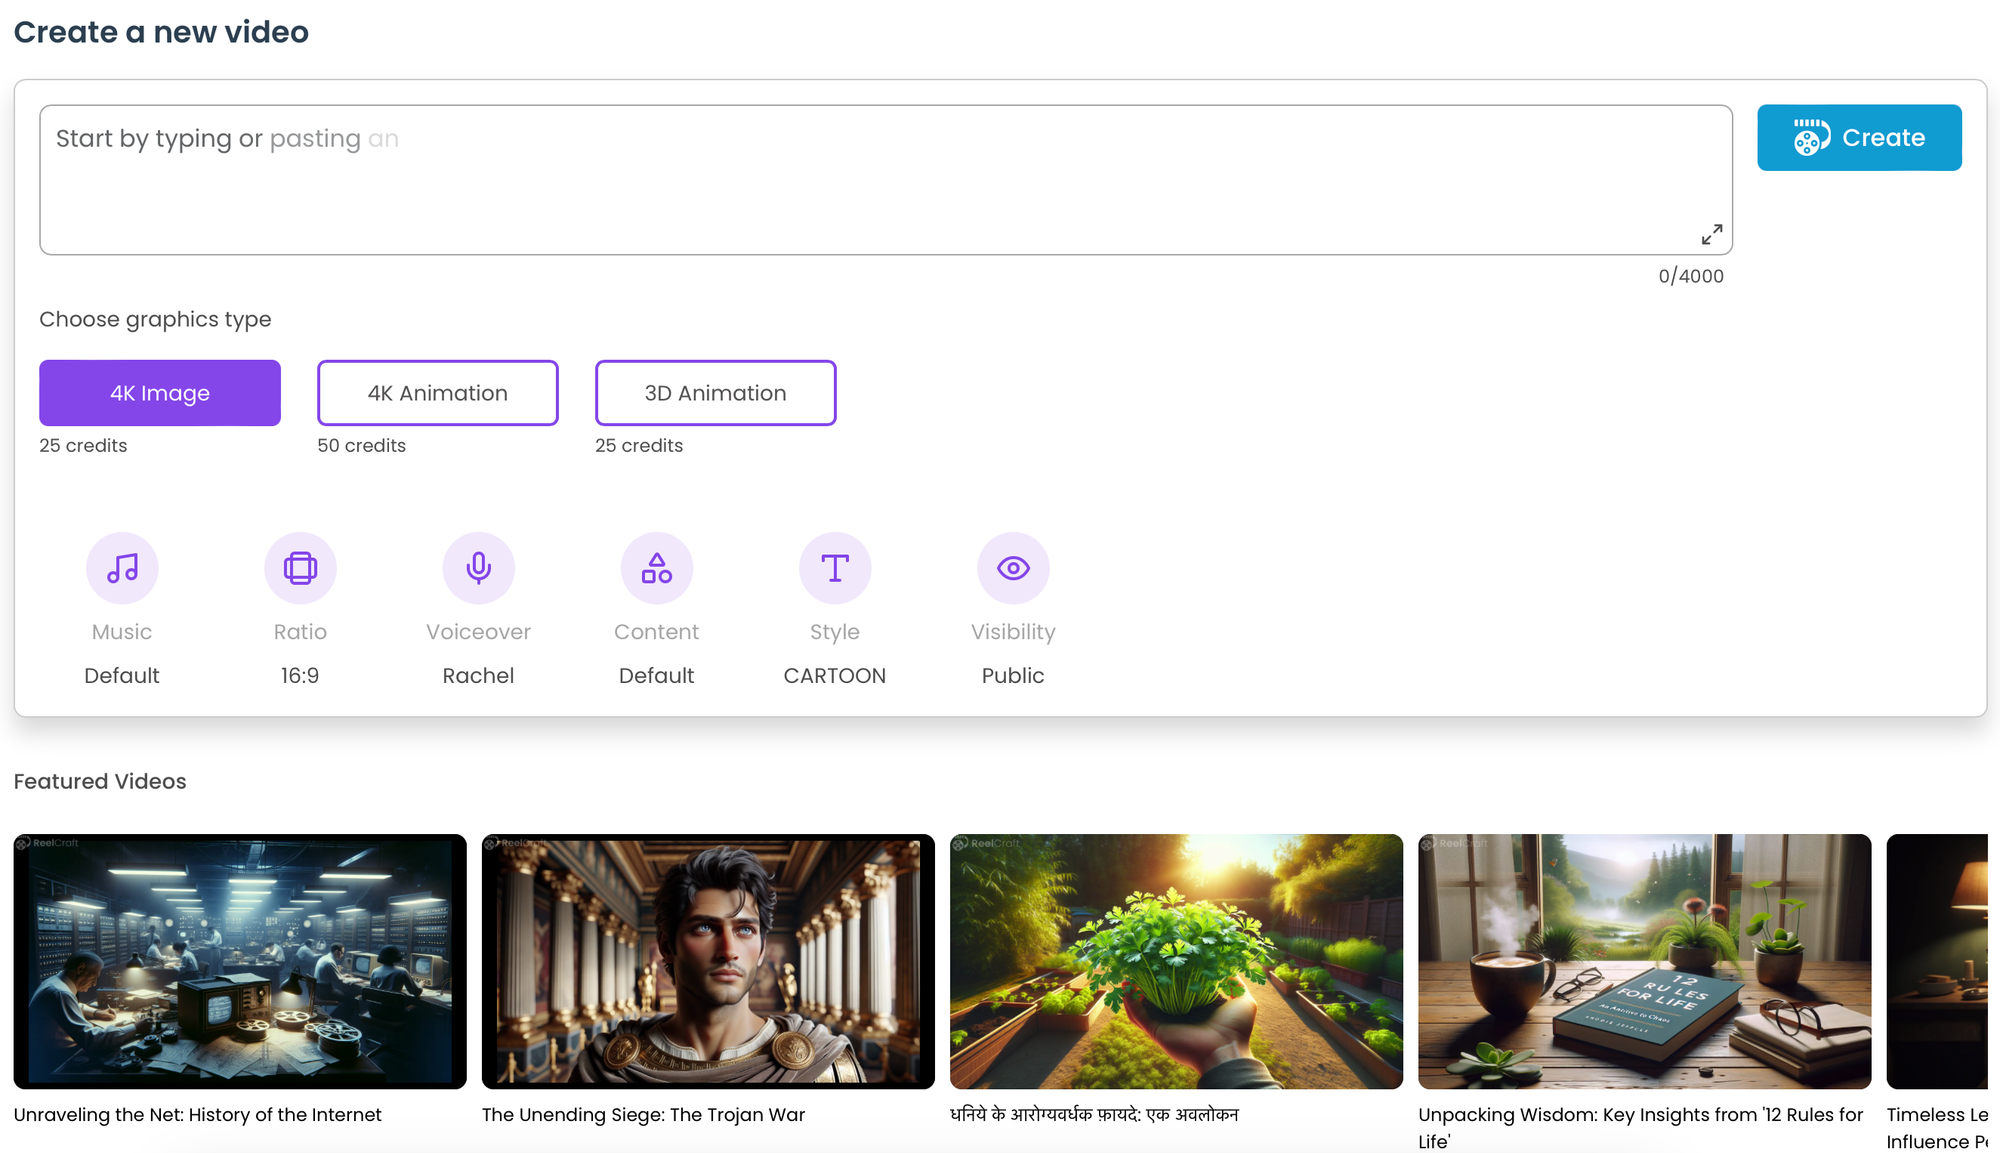Open the Content shapes icon
This screenshot has width=2000, height=1153.
pos(656,568)
